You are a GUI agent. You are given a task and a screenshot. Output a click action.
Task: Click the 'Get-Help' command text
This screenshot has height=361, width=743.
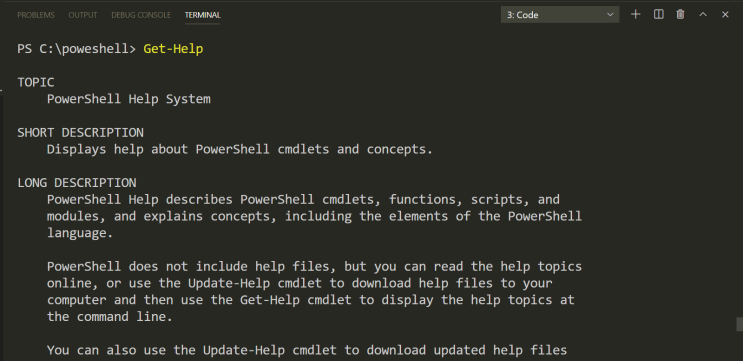click(173, 49)
